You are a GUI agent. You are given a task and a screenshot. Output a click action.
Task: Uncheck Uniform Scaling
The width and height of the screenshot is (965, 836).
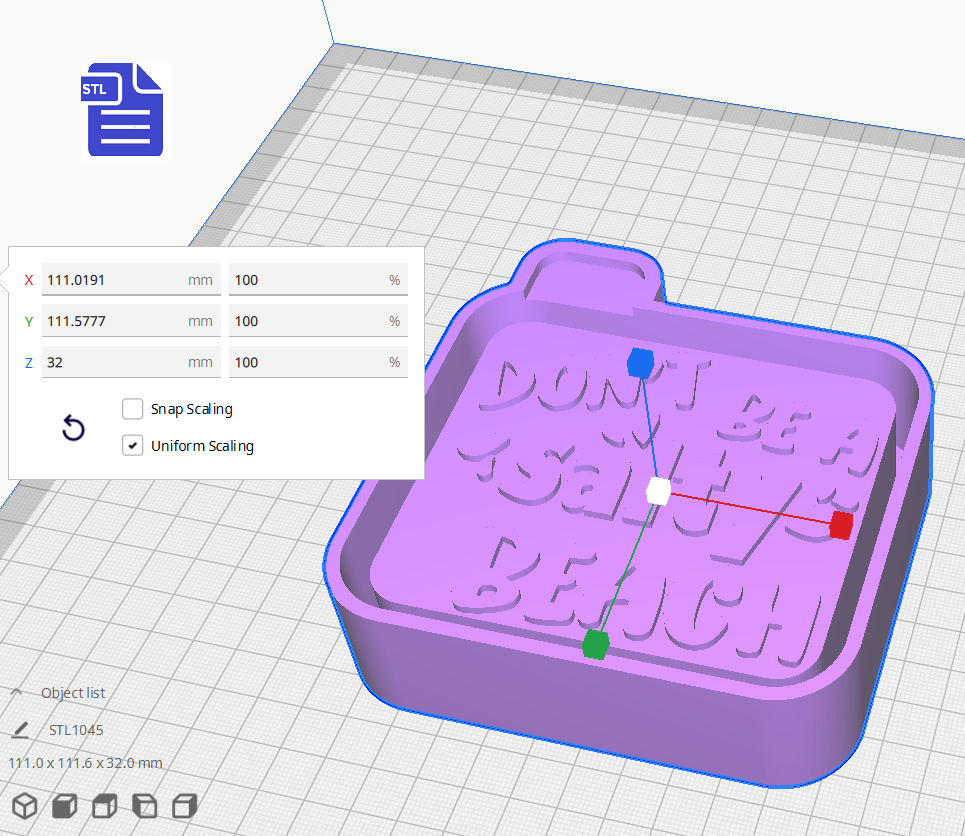[132, 445]
